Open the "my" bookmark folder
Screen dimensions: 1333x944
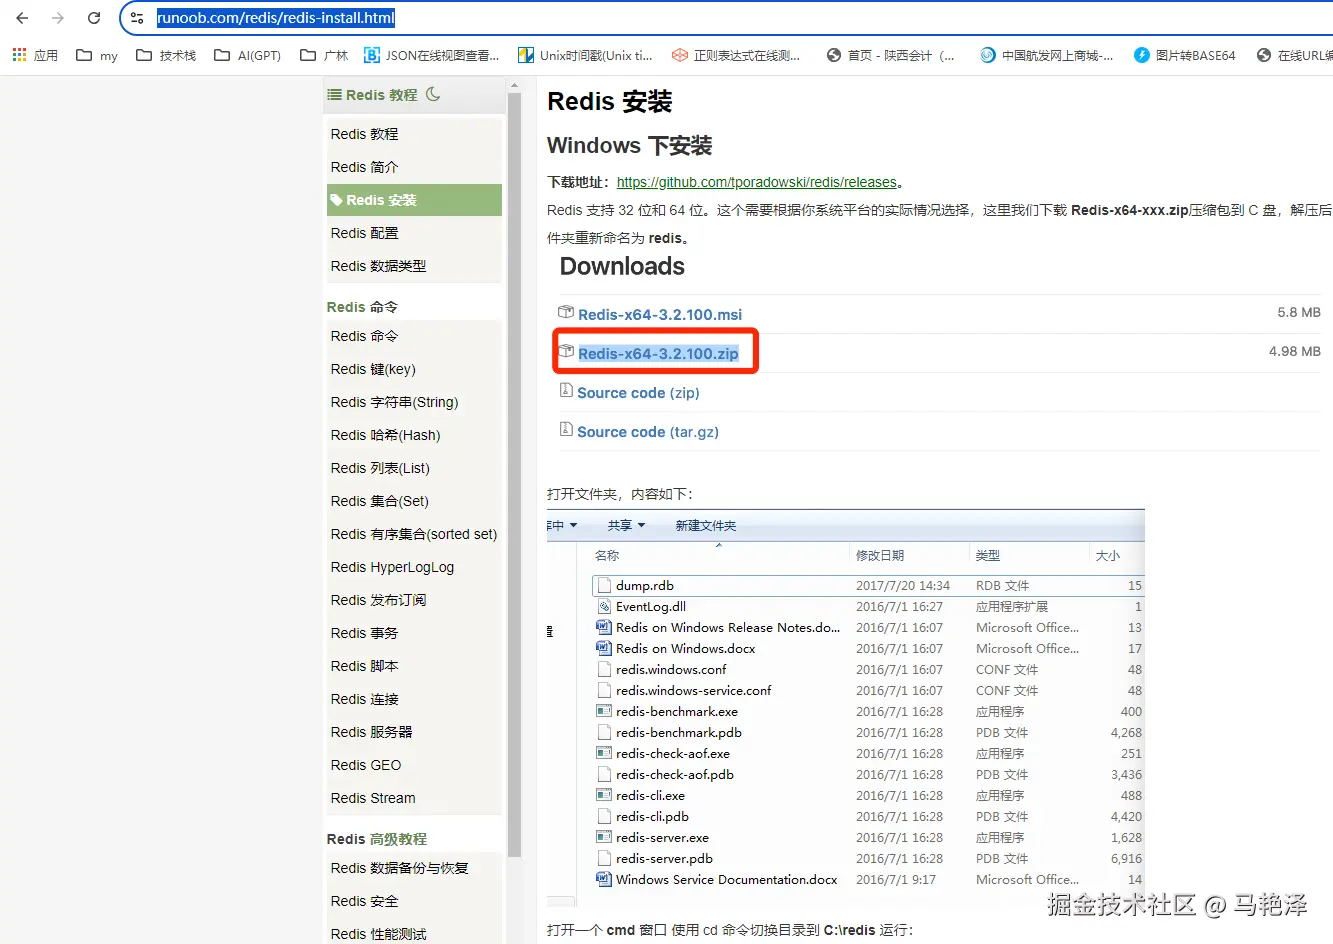[97, 56]
